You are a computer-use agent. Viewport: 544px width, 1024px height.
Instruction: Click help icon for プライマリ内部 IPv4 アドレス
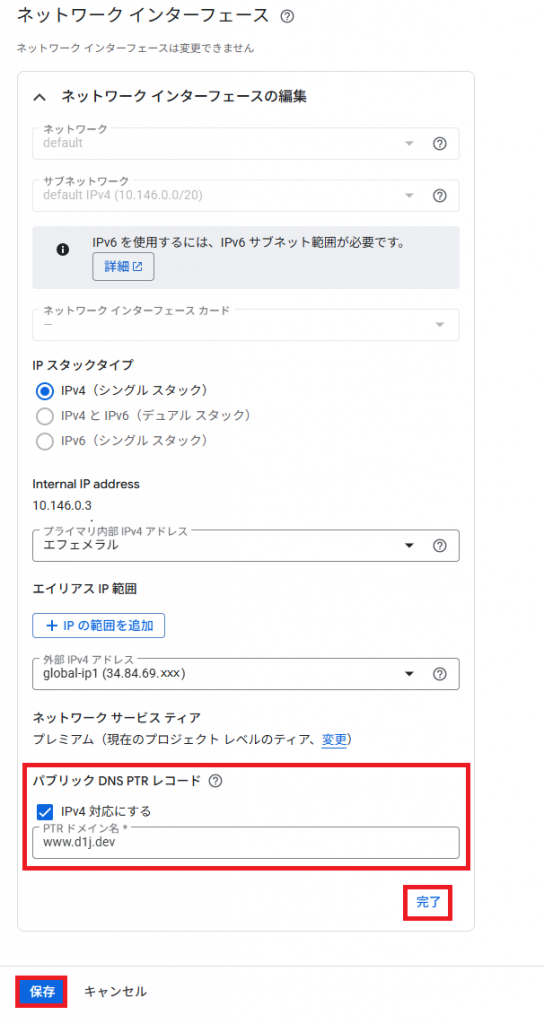[440, 545]
